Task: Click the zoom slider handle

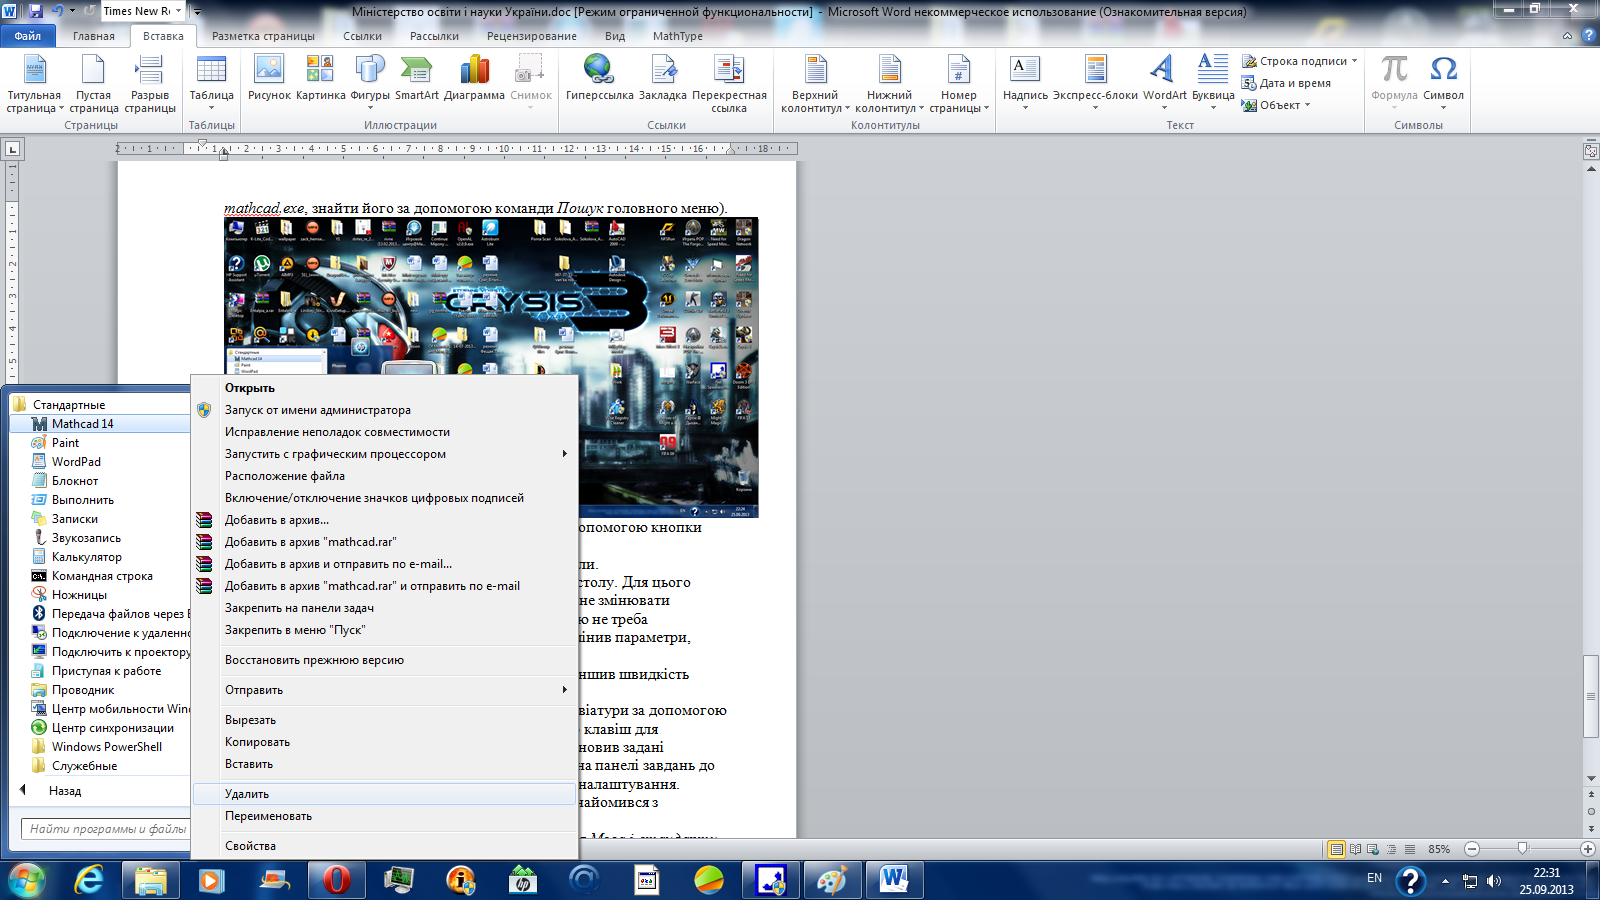Action: point(1522,849)
